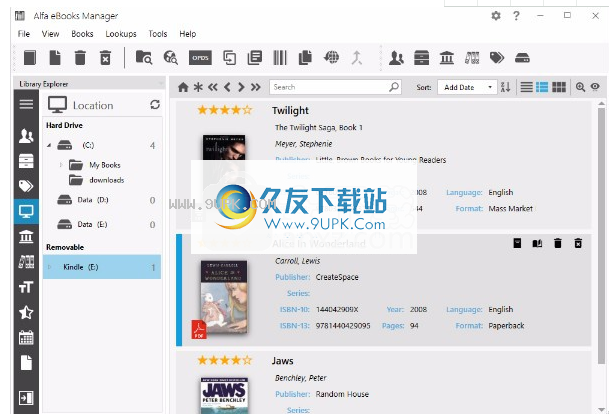Click the copy documents toolbar icon
The width and height of the screenshot is (609, 414).
305,57
